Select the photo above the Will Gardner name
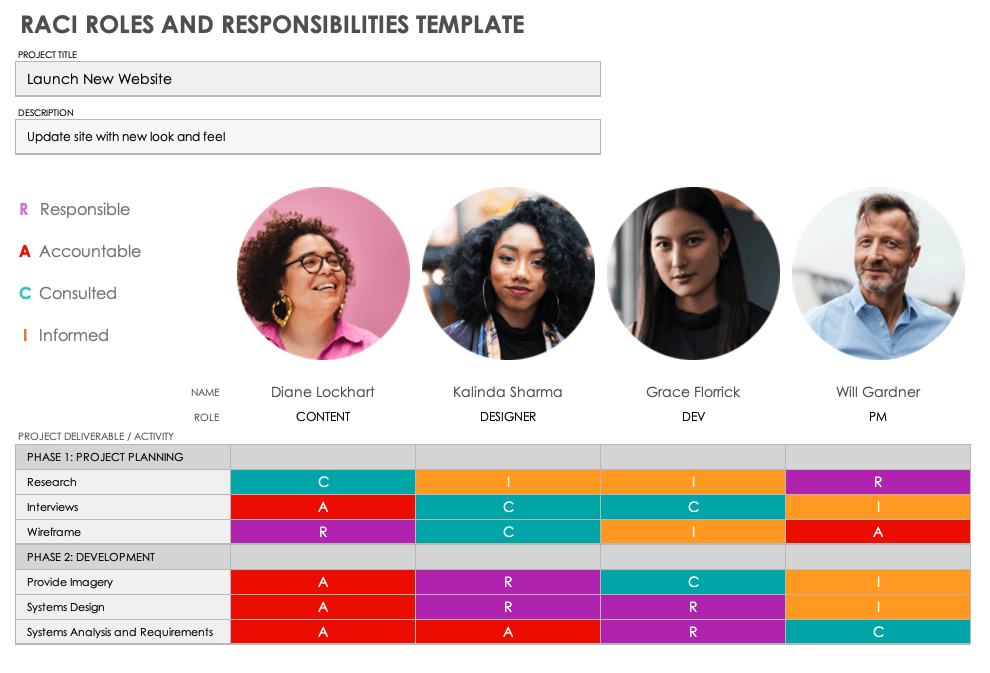 coord(878,273)
